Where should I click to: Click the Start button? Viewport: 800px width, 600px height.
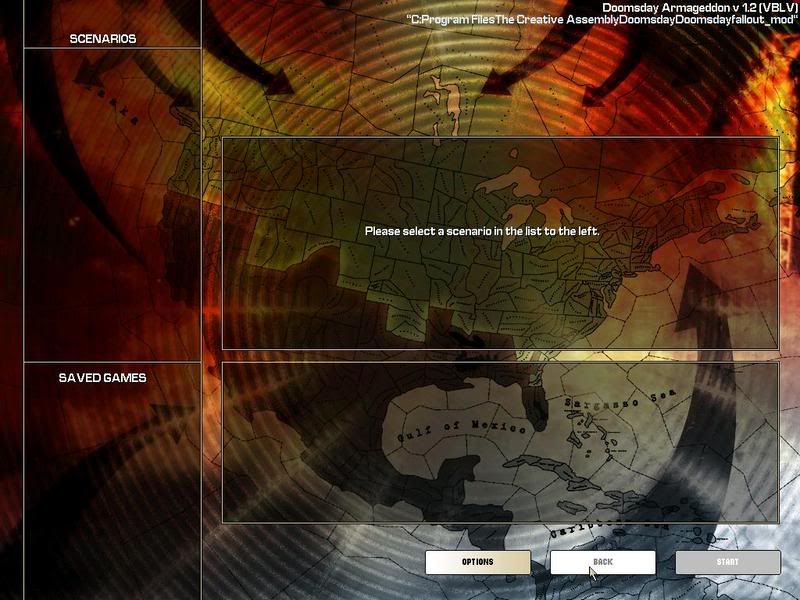click(x=728, y=562)
